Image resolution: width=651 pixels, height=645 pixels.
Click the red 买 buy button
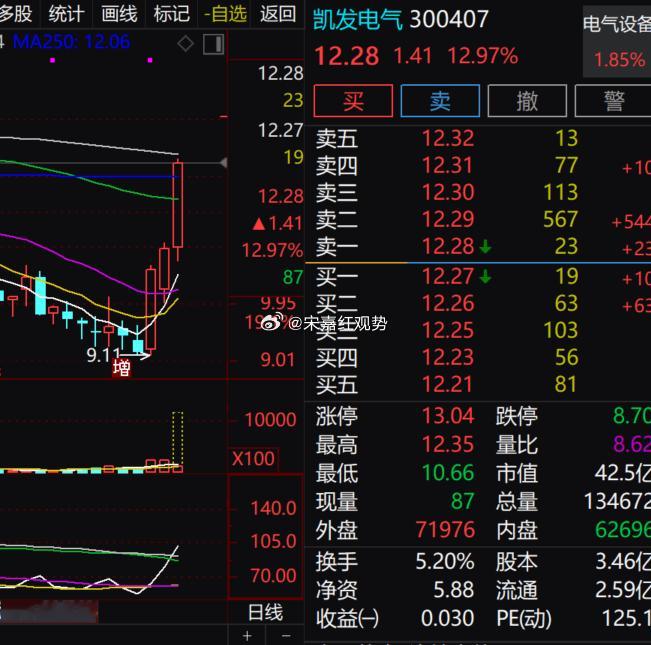click(353, 101)
